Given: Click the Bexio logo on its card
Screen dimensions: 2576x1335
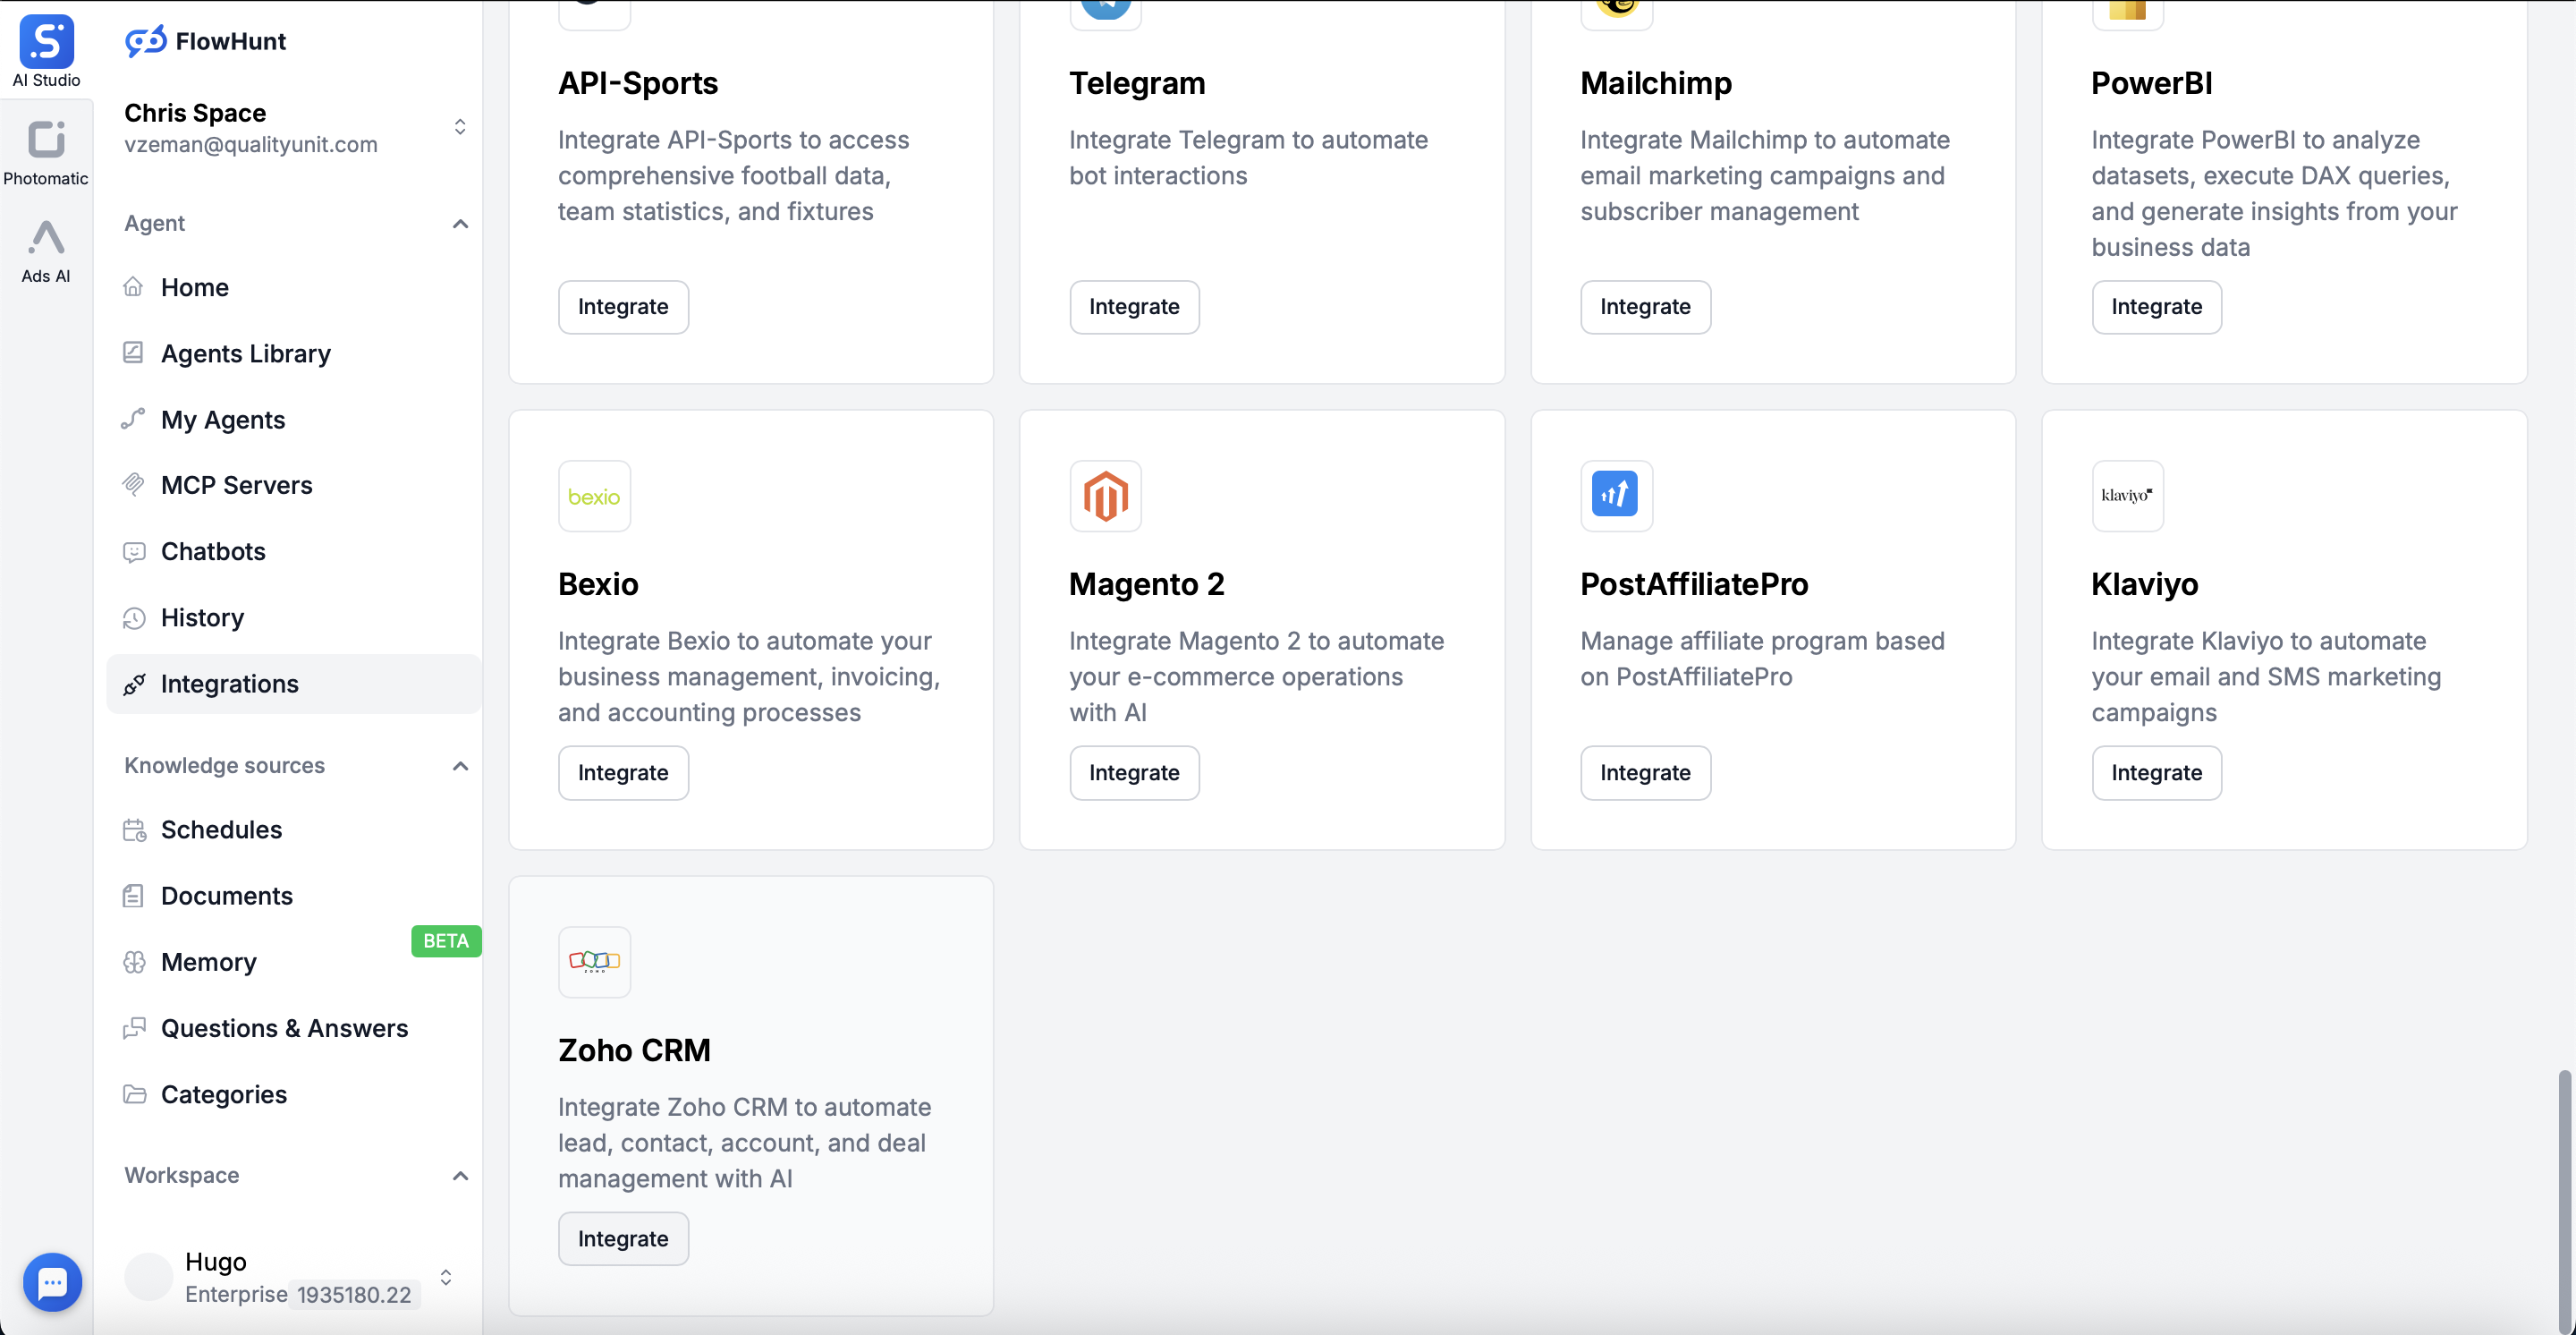Looking at the screenshot, I should pyautogui.click(x=594, y=495).
